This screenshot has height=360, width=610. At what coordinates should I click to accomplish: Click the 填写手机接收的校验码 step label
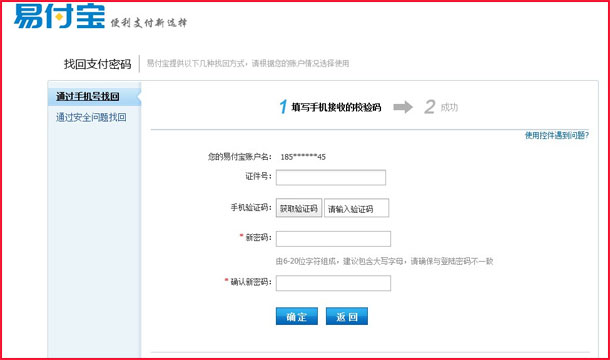pos(337,107)
